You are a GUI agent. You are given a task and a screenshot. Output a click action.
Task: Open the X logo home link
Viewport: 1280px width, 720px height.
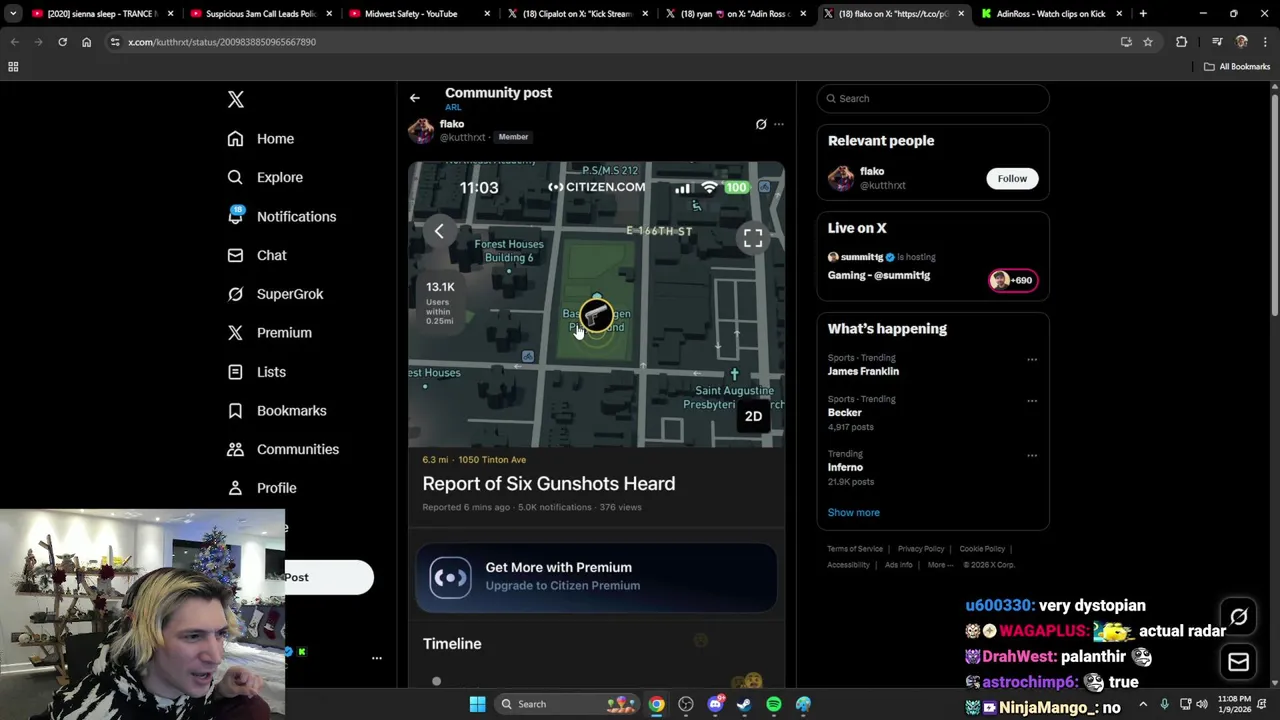click(236, 99)
